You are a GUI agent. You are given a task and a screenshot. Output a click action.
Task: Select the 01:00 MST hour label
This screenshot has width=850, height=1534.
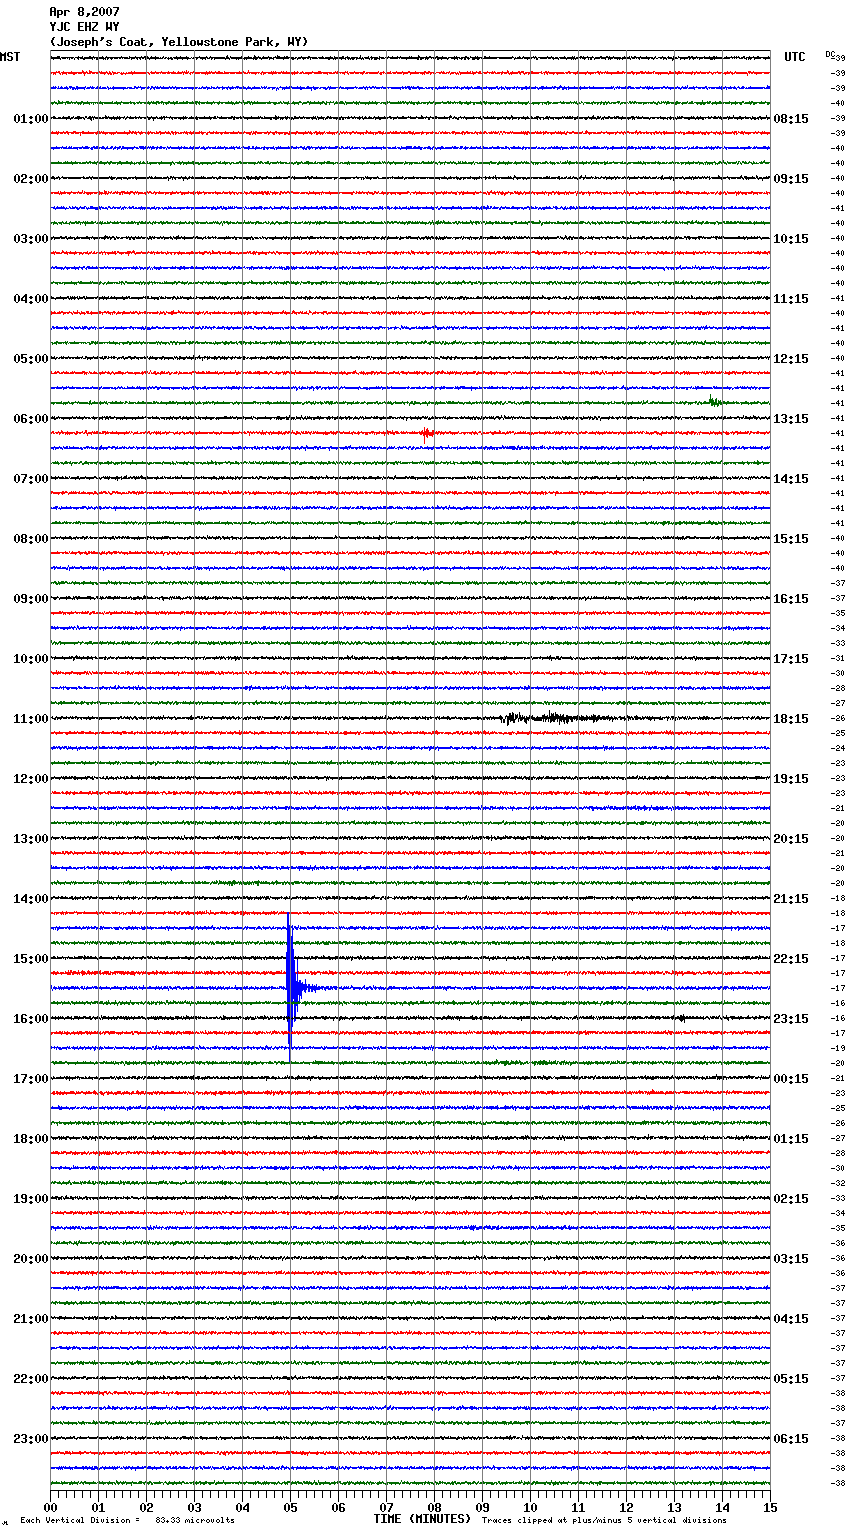pos(31,119)
